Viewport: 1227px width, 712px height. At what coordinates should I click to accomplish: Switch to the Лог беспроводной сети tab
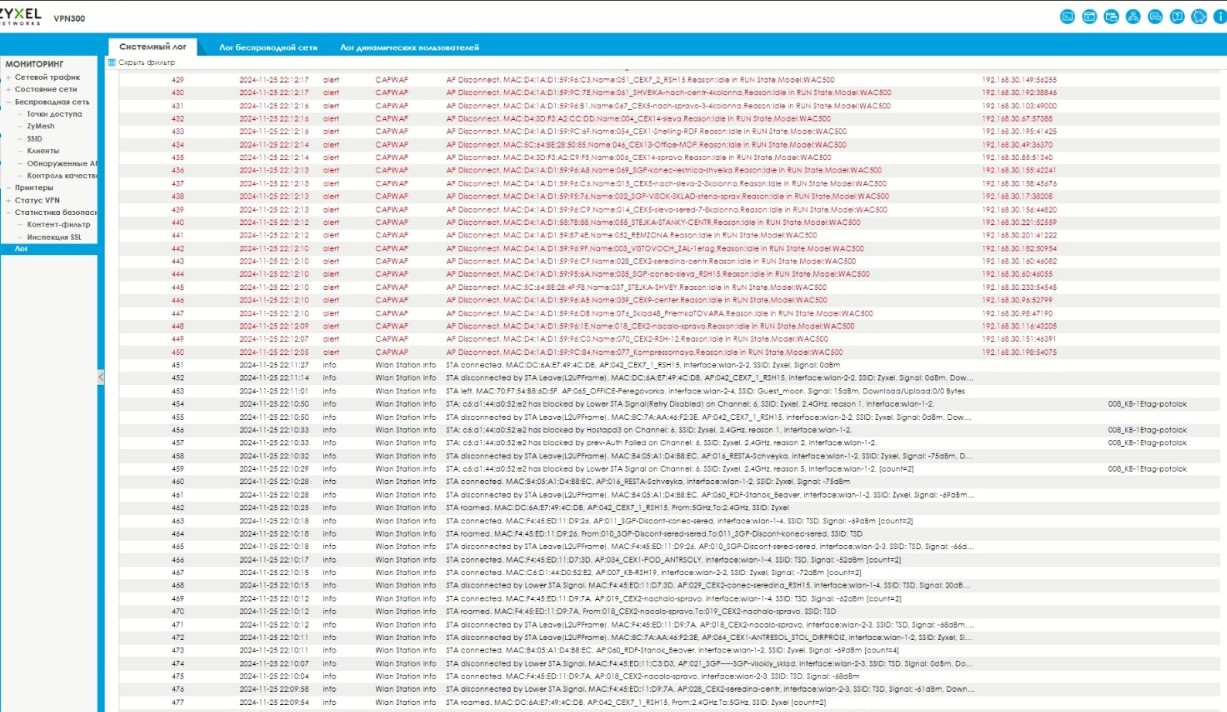[x=268, y=47]
